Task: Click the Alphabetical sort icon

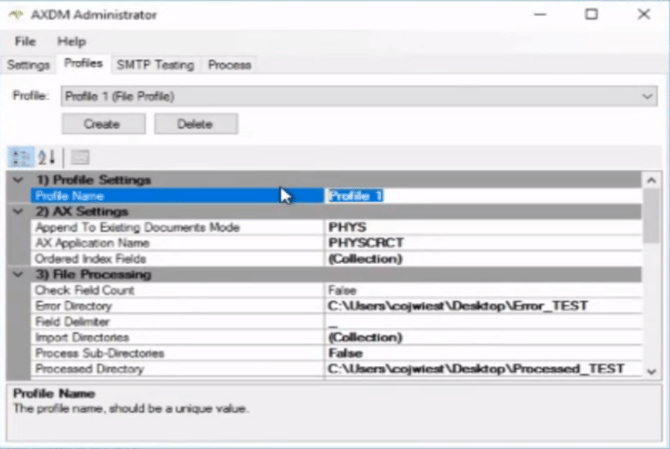Action: click(x=47, y=157)
